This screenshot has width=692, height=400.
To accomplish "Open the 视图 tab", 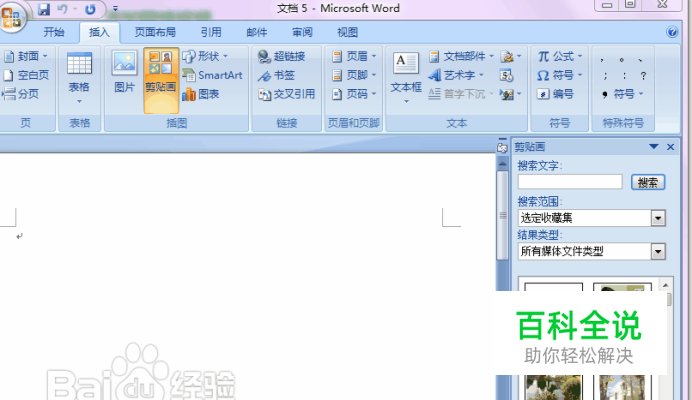I will point(347,32).
